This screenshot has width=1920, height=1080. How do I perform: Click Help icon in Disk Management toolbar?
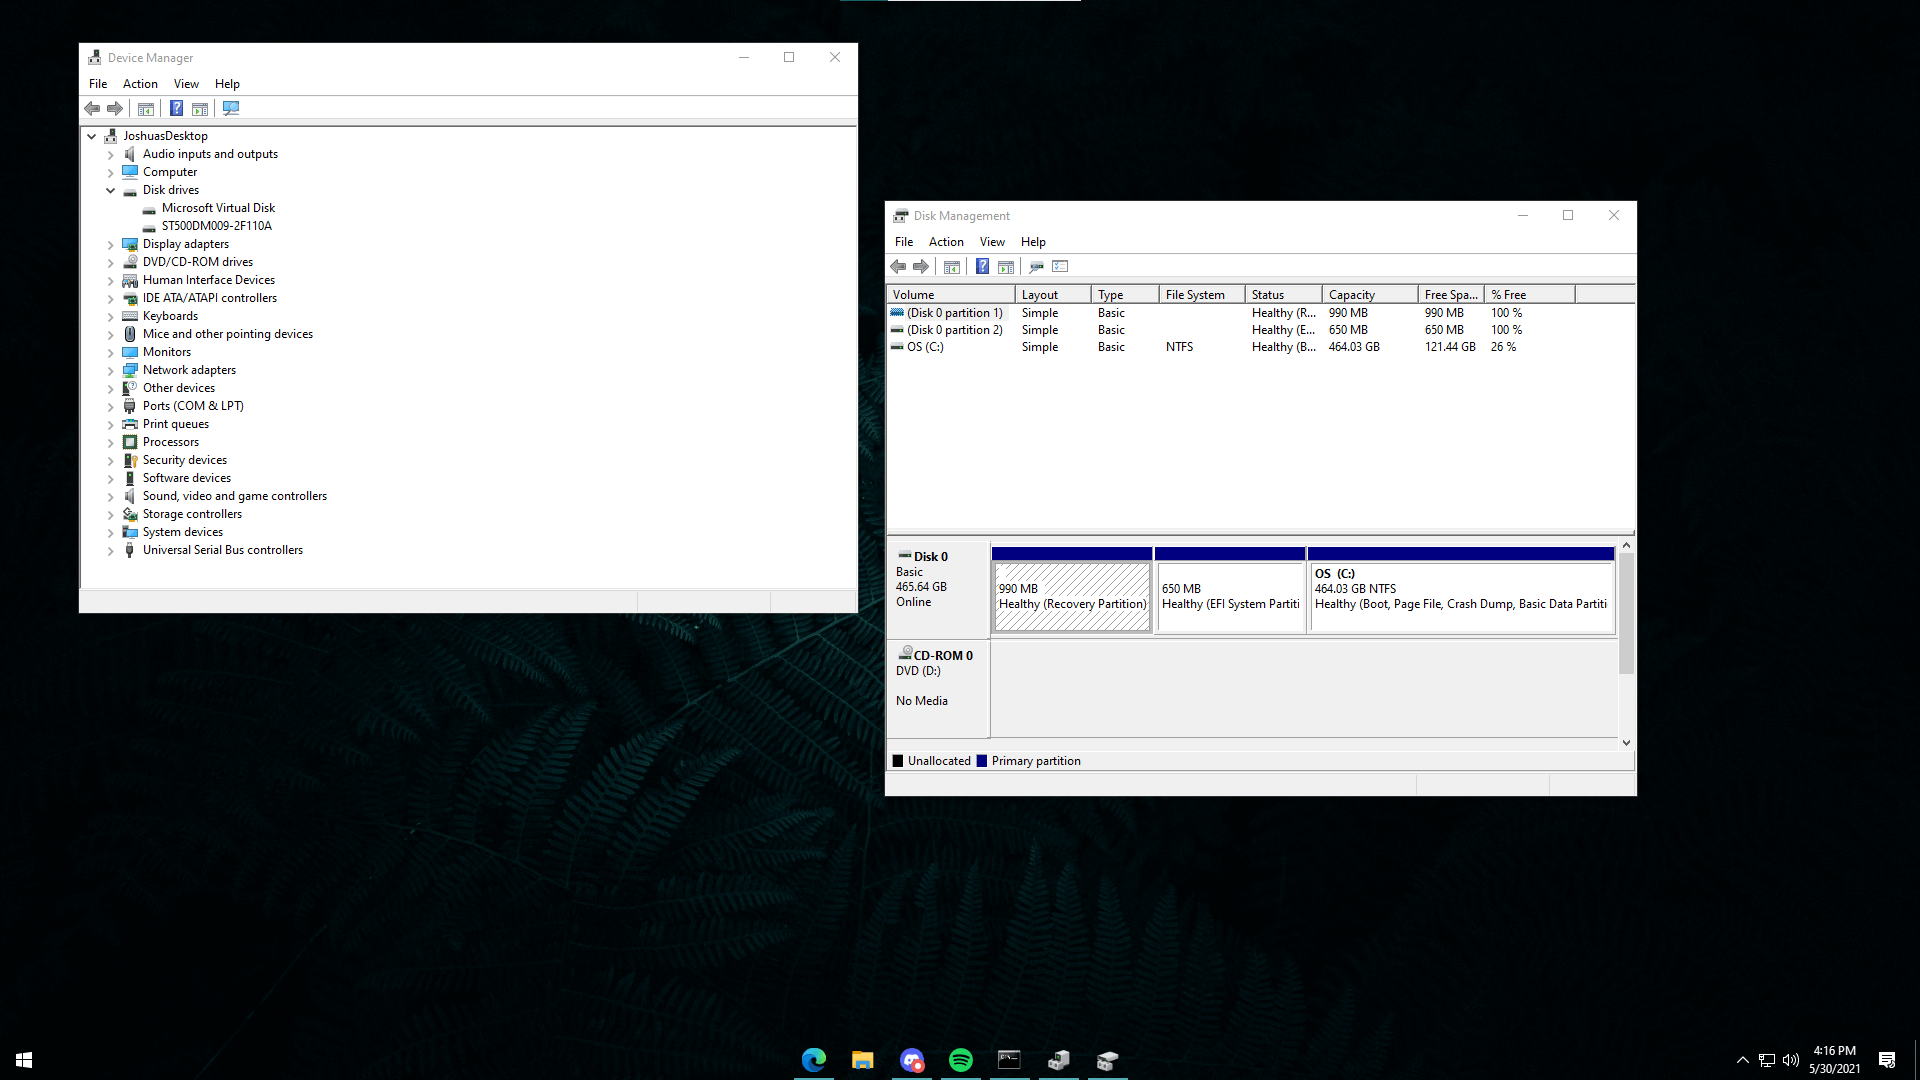pyautogui.click(x=982, y=266)
